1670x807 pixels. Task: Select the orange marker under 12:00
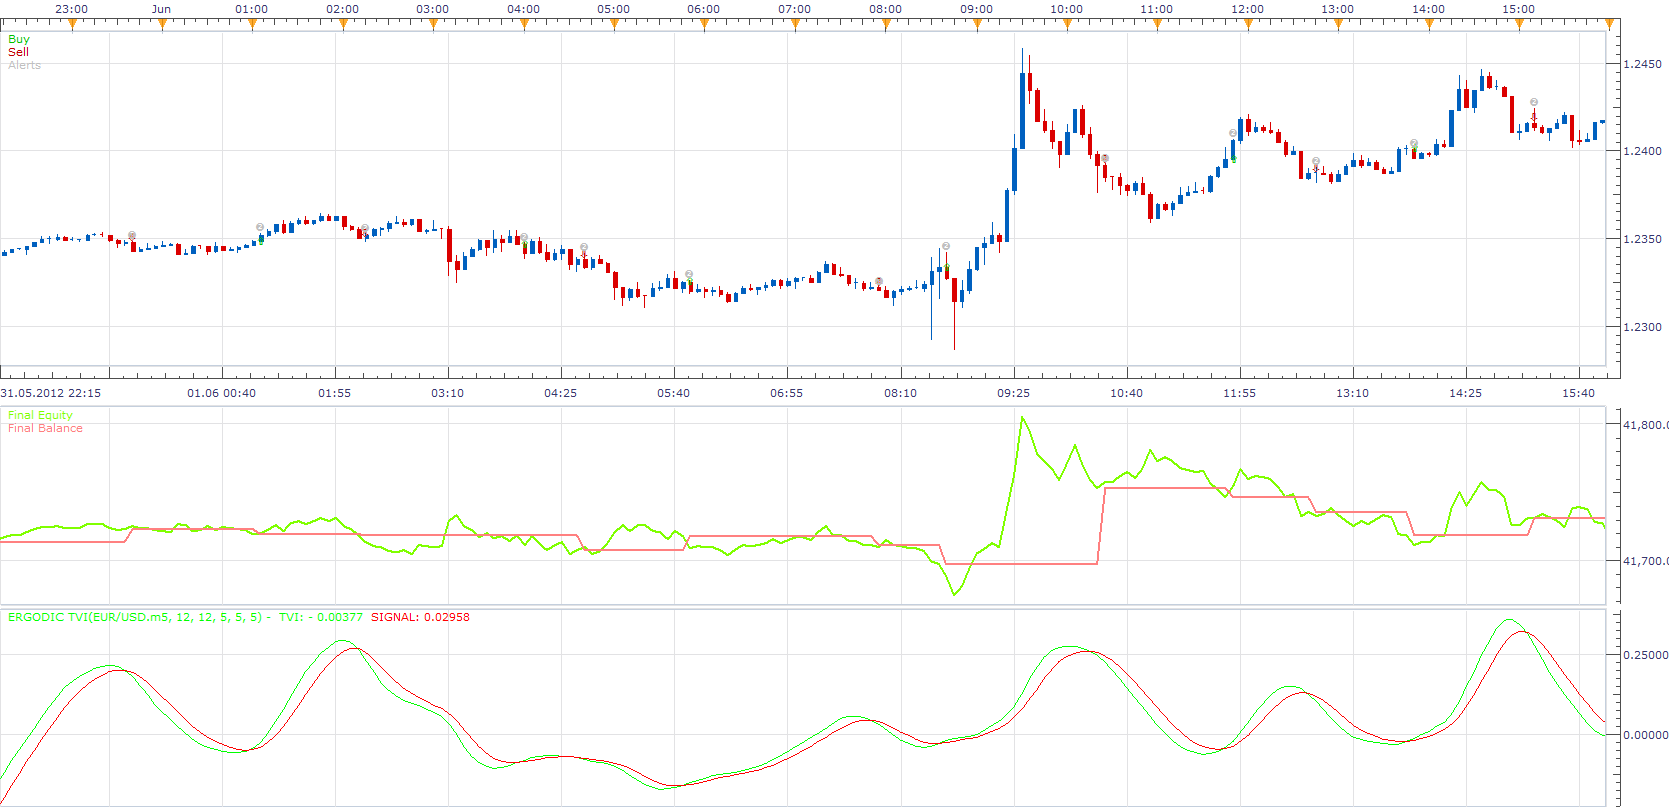pyautogui.click(x=1248, y=24)
